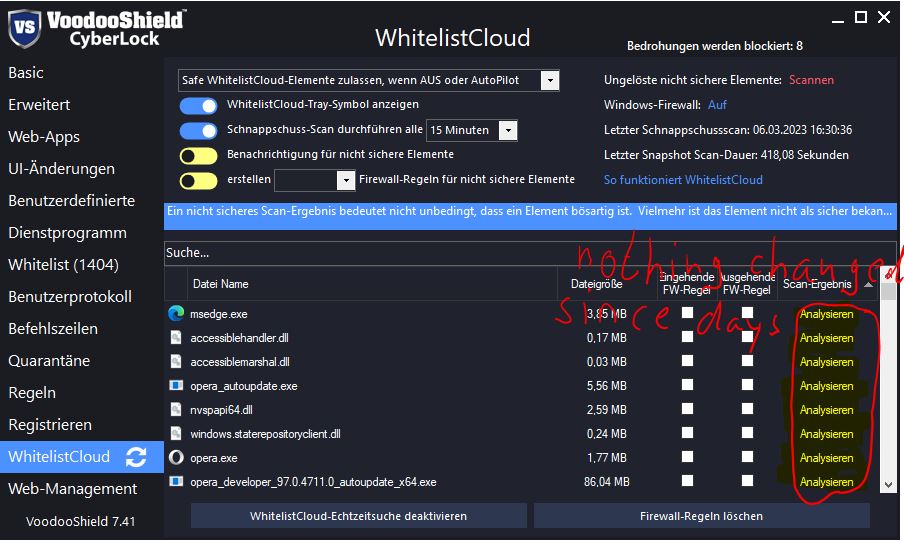The width and height of the screenshot is (904, 542).
Task: Toggle WhitelistCloud-Tray-Symbol anzeigen switch
Action: tap(198, 106)
